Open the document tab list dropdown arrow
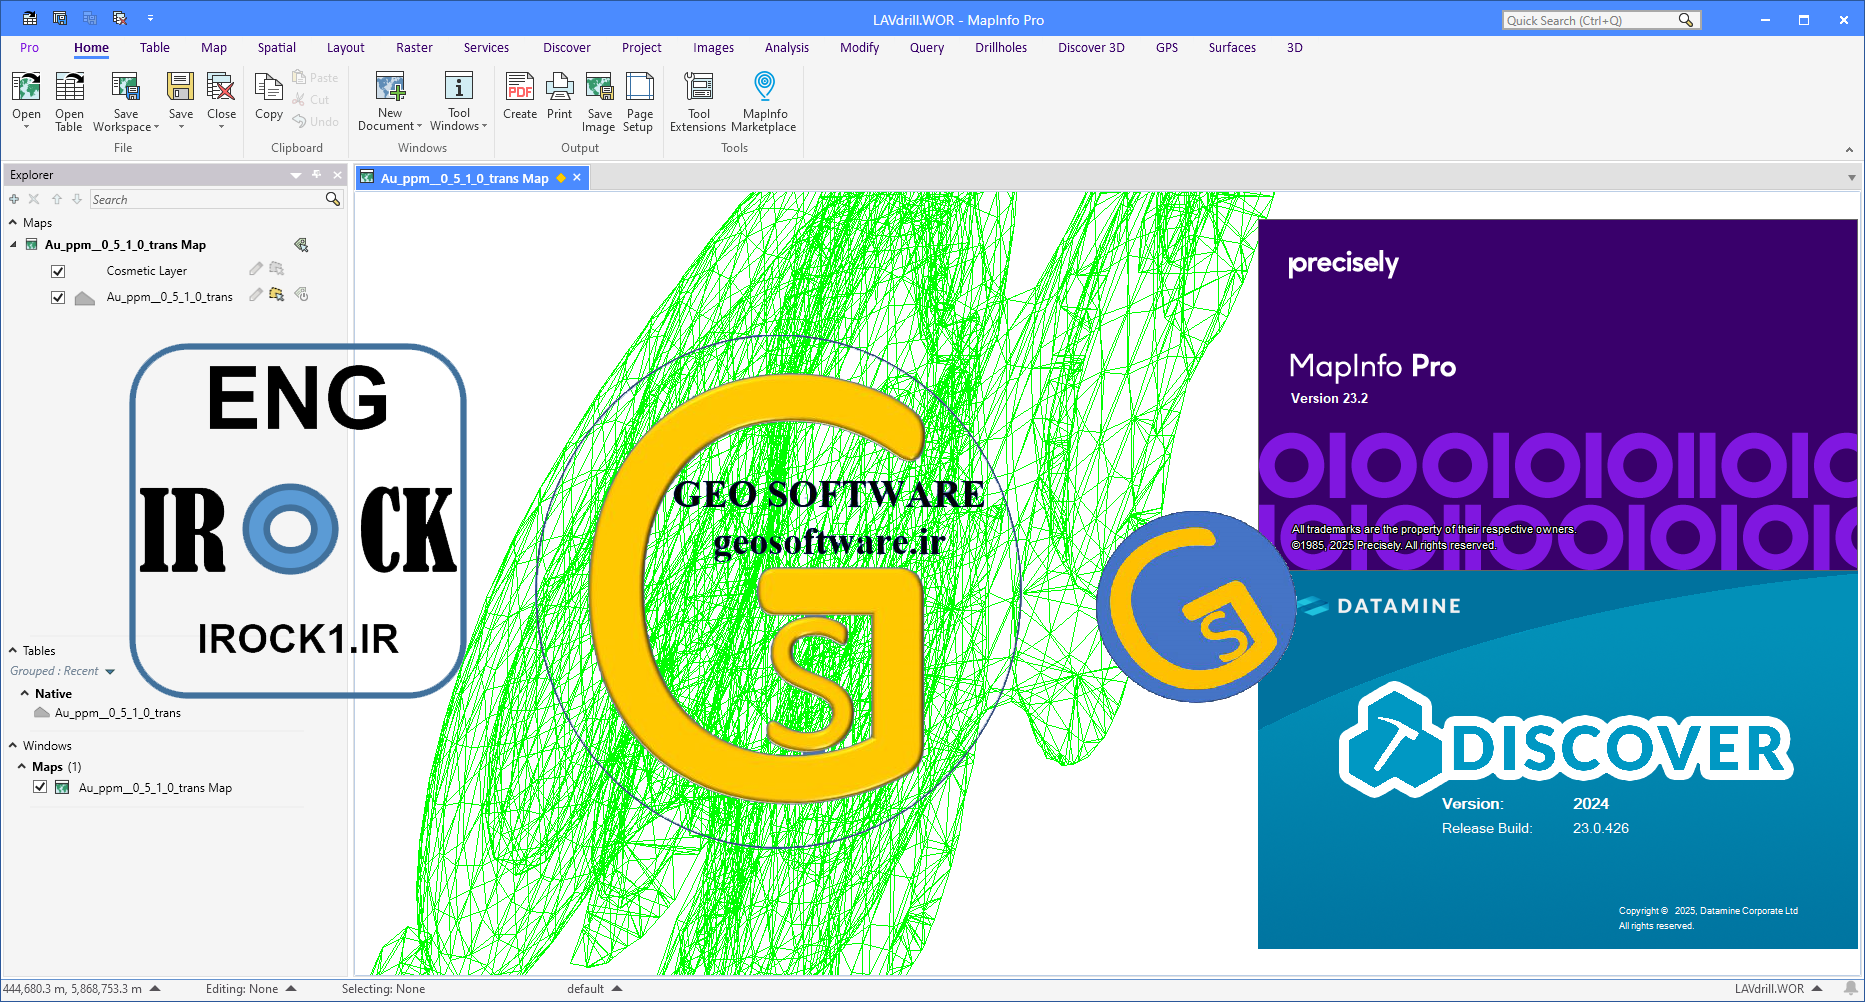The width and height of the screenshot is (1865, 1002). (1852, 178)
